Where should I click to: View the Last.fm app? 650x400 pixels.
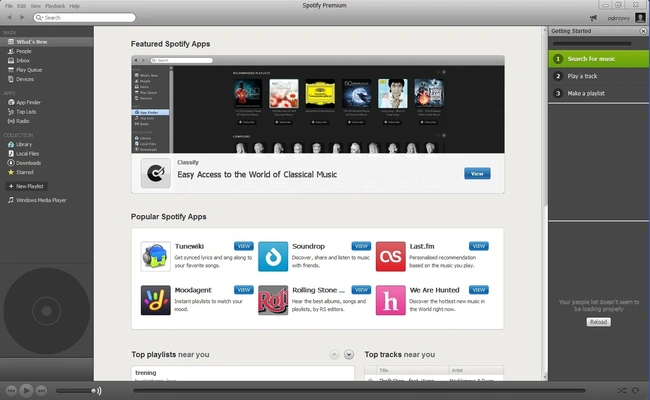[x=479, y=246]
